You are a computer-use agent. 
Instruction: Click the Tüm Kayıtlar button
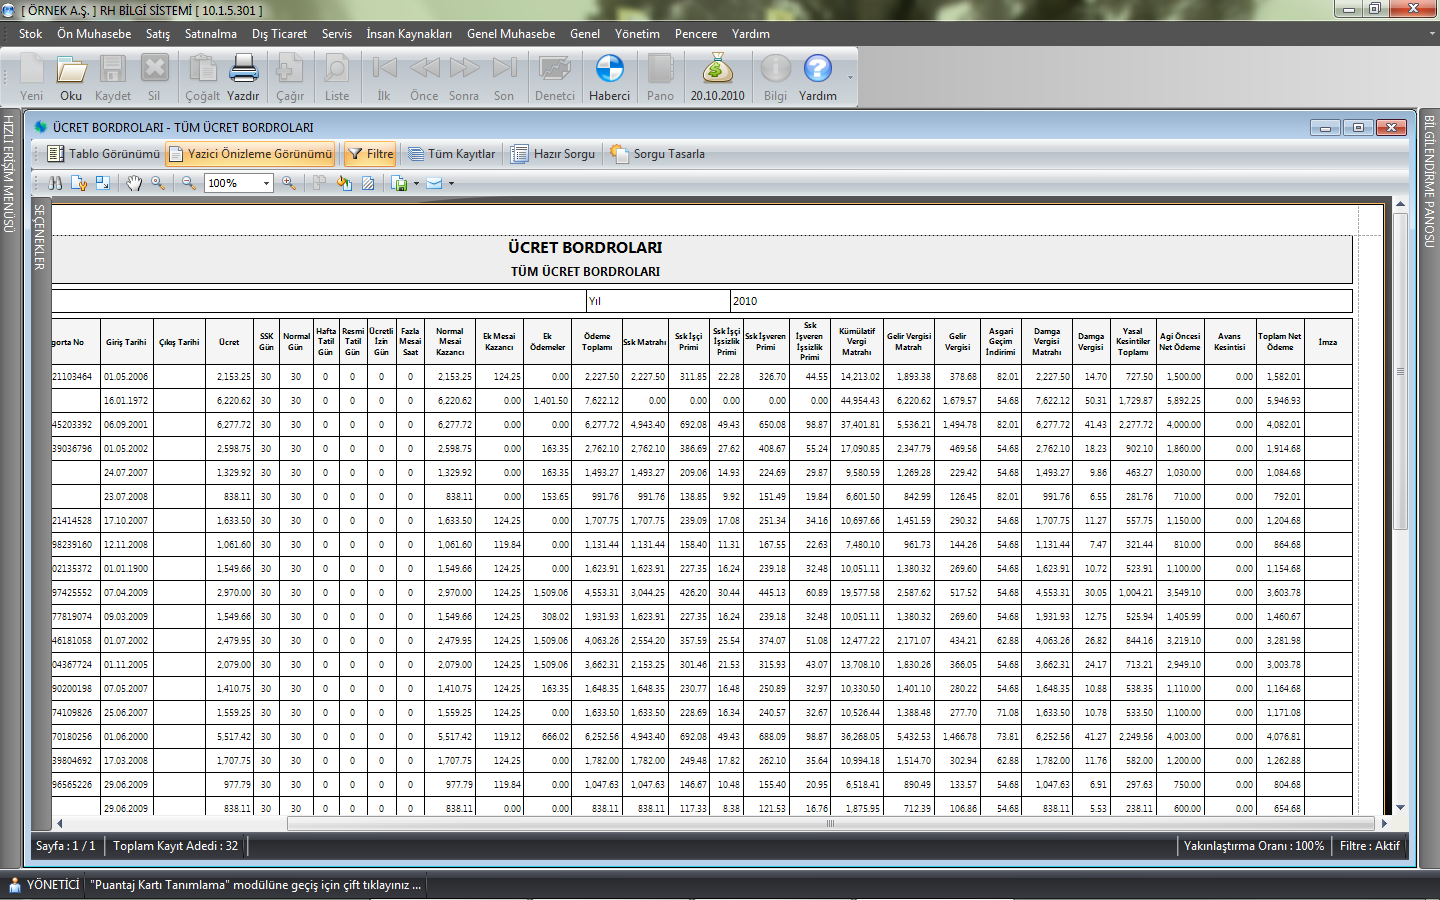[451, 154]
